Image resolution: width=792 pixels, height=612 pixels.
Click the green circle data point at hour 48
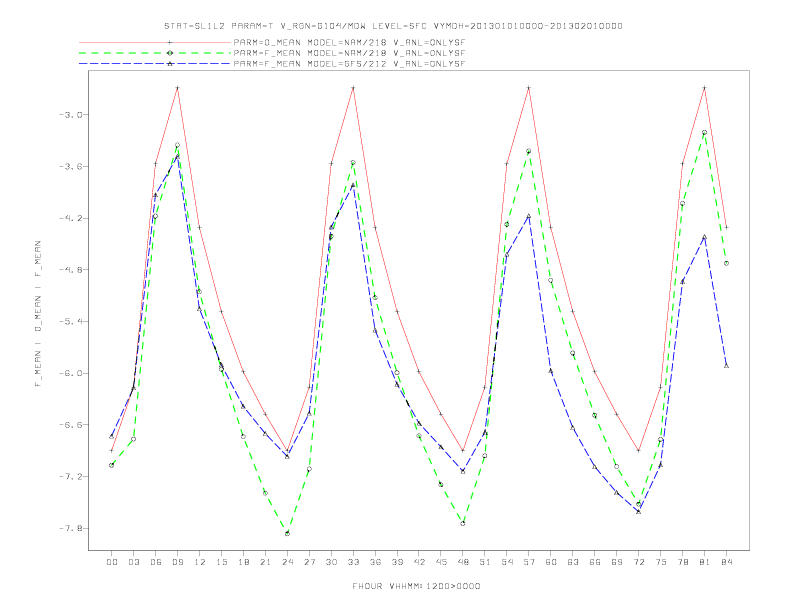click(x=463, y=524)
